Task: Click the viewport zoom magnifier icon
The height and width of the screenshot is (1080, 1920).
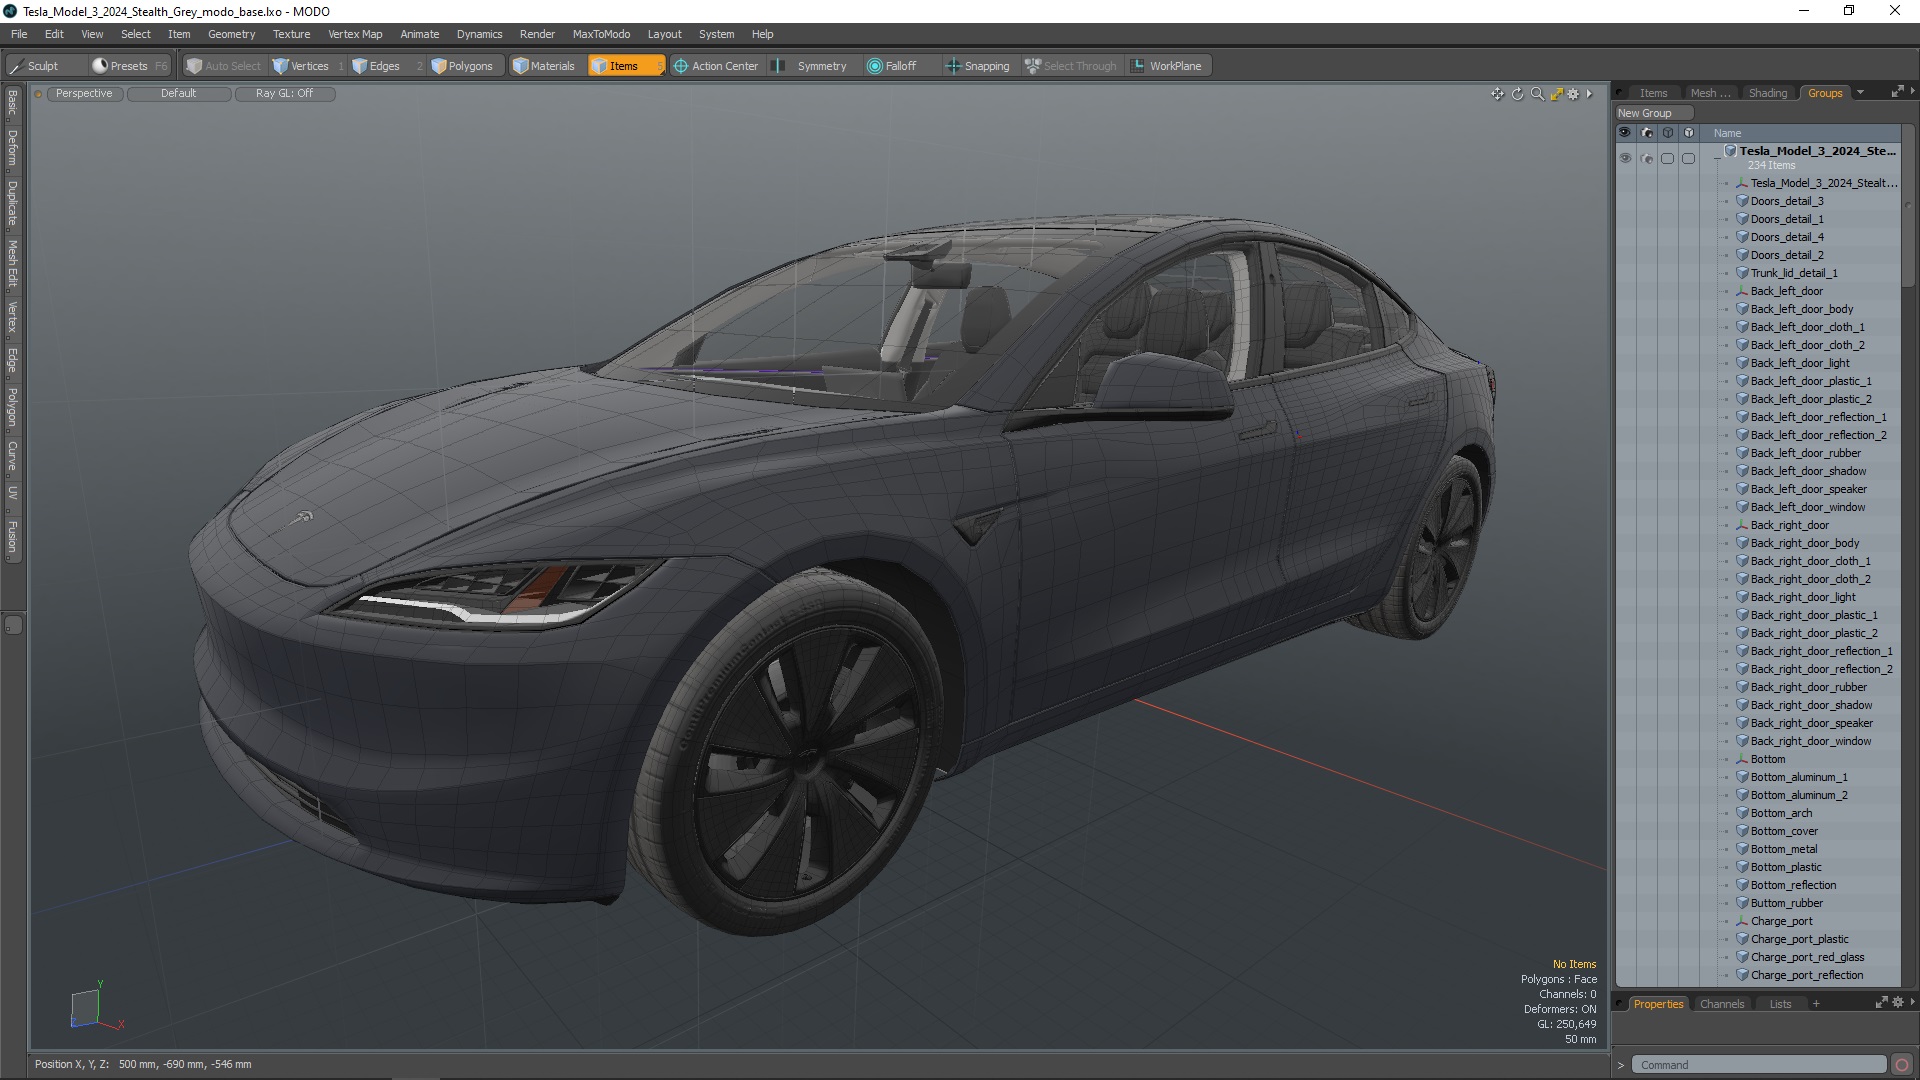Action: [x=1537, y=94]
